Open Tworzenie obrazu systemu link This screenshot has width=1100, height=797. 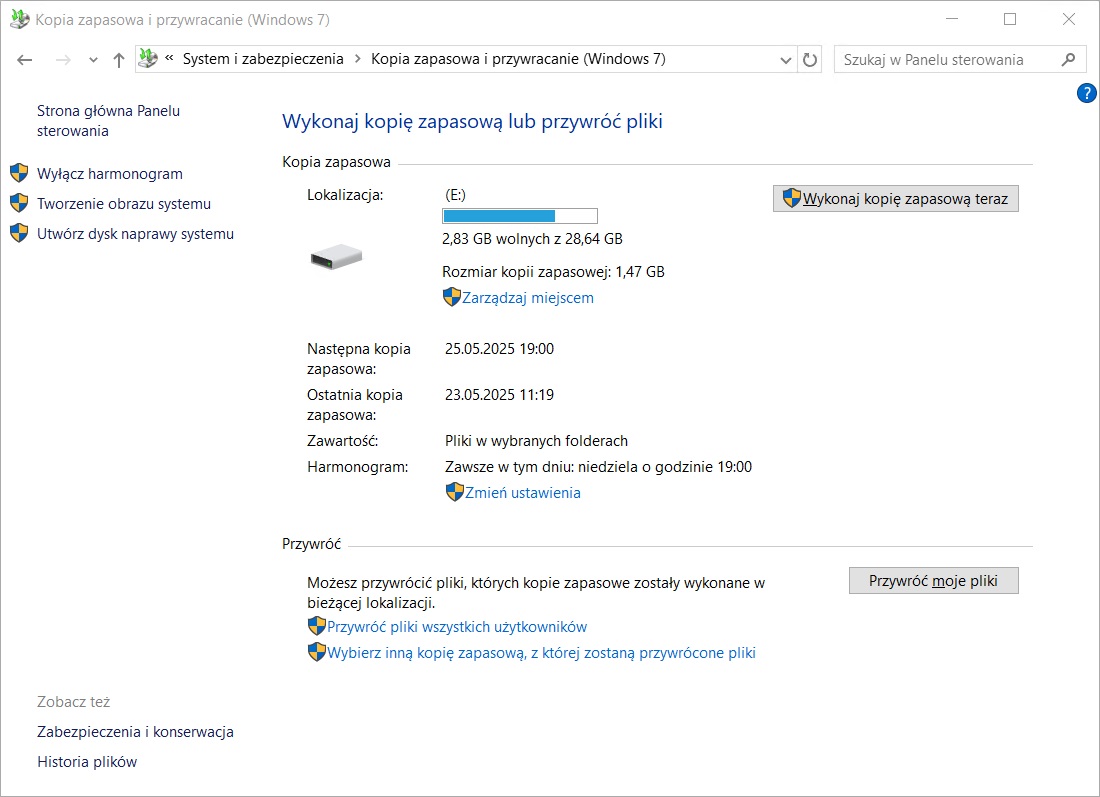(x=123, y=204)
